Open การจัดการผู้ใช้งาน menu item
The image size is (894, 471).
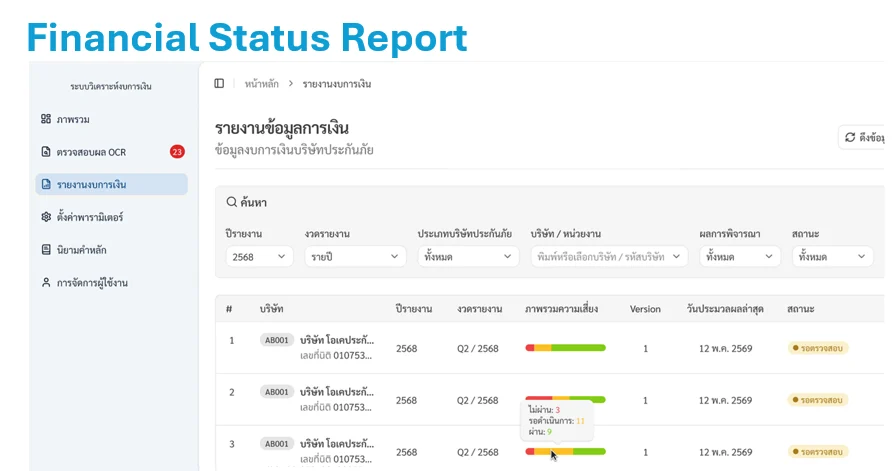(x=111, y=282)
